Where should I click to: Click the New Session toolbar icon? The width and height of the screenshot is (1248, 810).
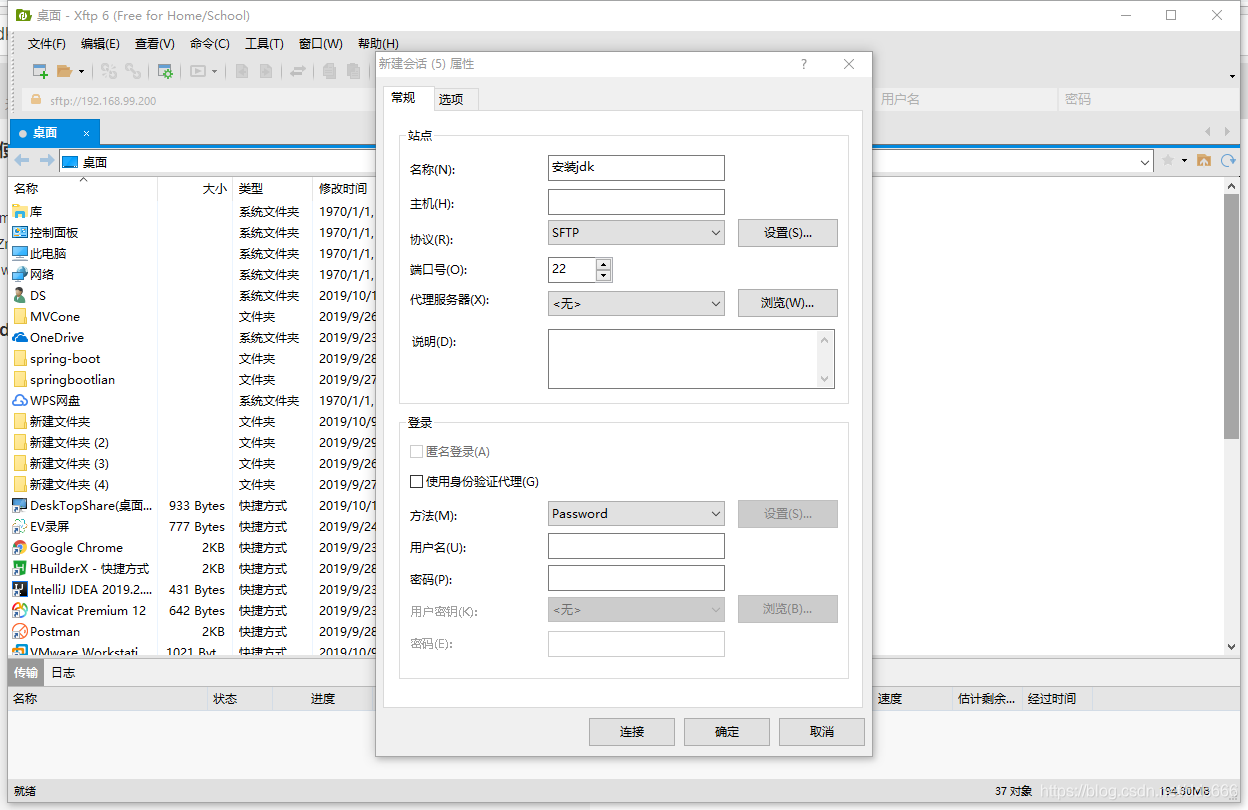pyautogui.click(x=40, y=71)
